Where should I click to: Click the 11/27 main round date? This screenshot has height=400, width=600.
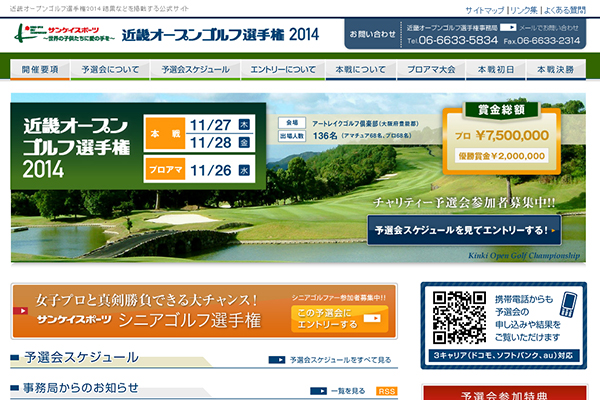(210, 125)
